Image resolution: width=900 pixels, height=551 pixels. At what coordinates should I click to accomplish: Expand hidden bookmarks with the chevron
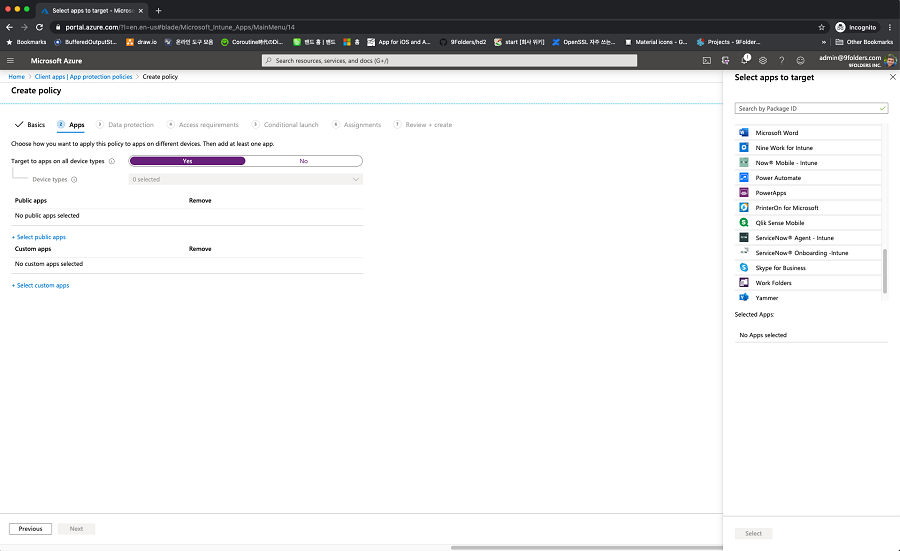pyautogui.click(x=824, y=42)
